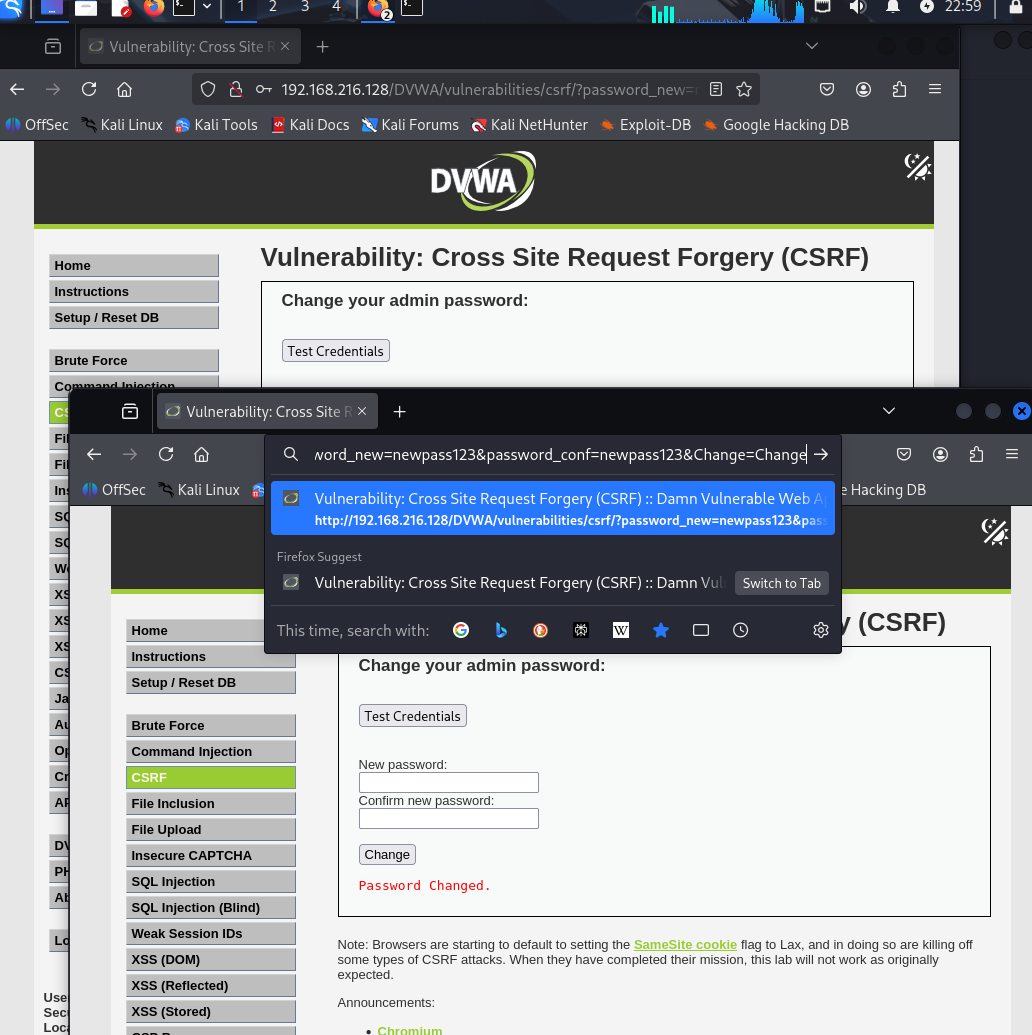1032x1035 pixels.
Task: Search with Google icon in URL dropdown
Action: tap(461, 630)
